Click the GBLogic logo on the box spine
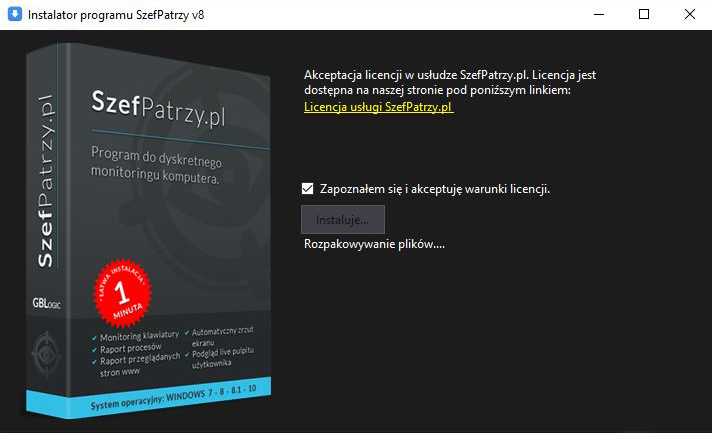This screenshot has height=433, width=712. point(46,303)
